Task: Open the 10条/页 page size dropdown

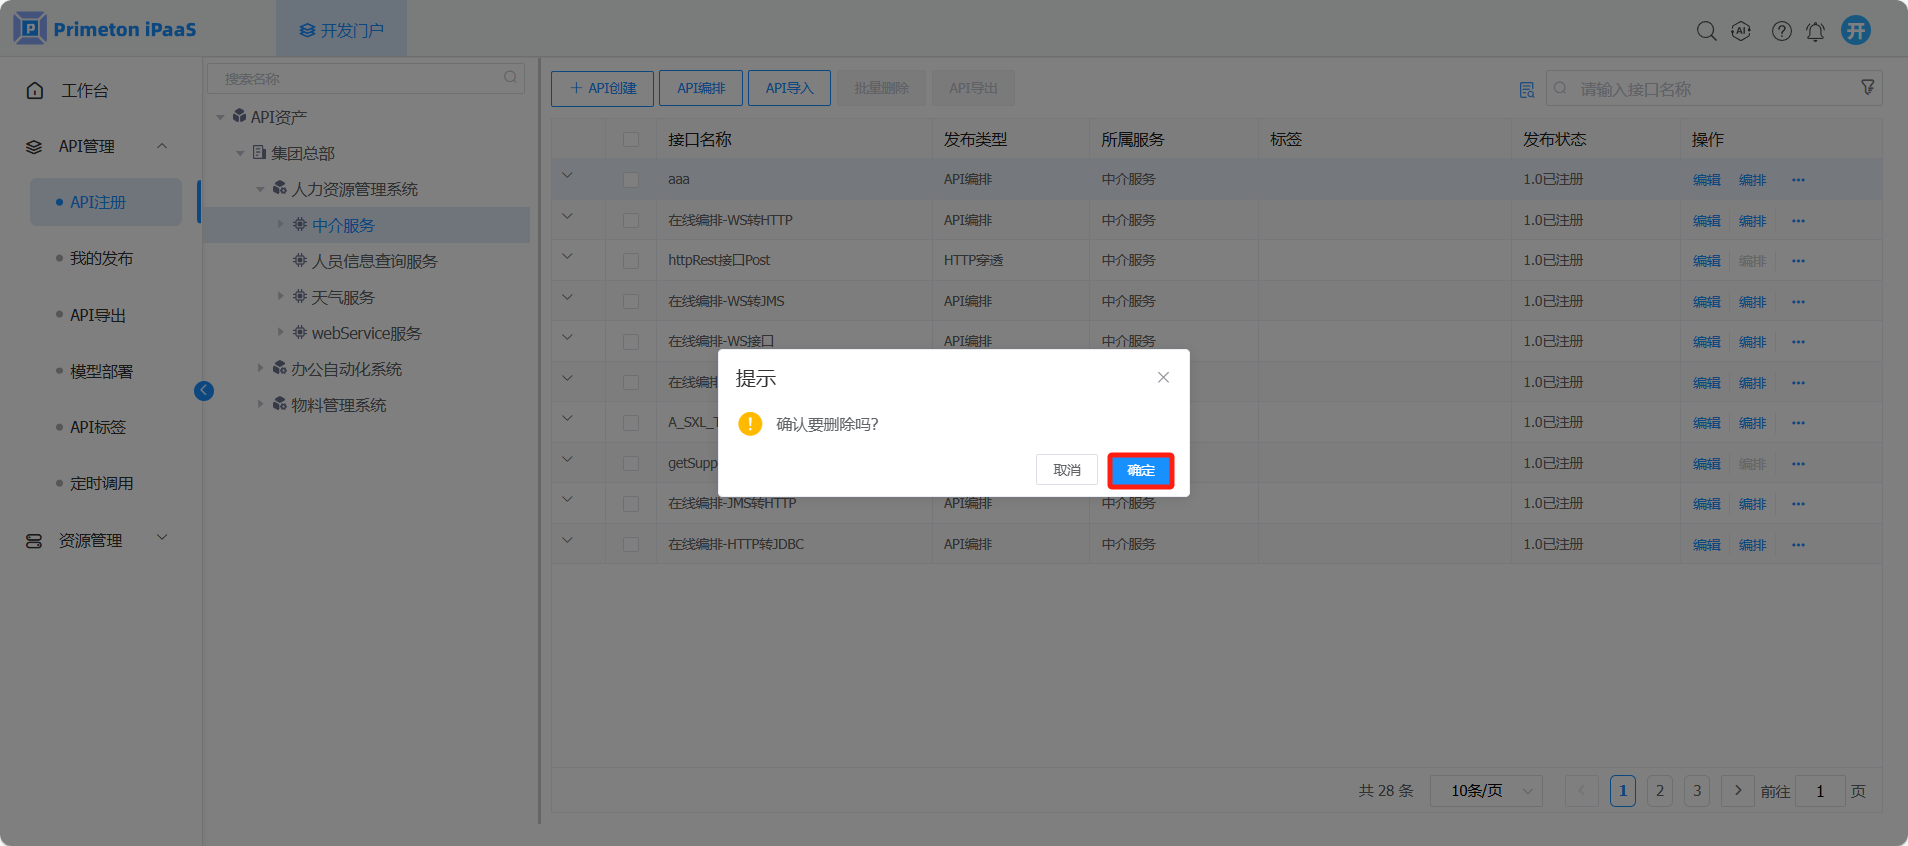Action: tap(1486, 791)
